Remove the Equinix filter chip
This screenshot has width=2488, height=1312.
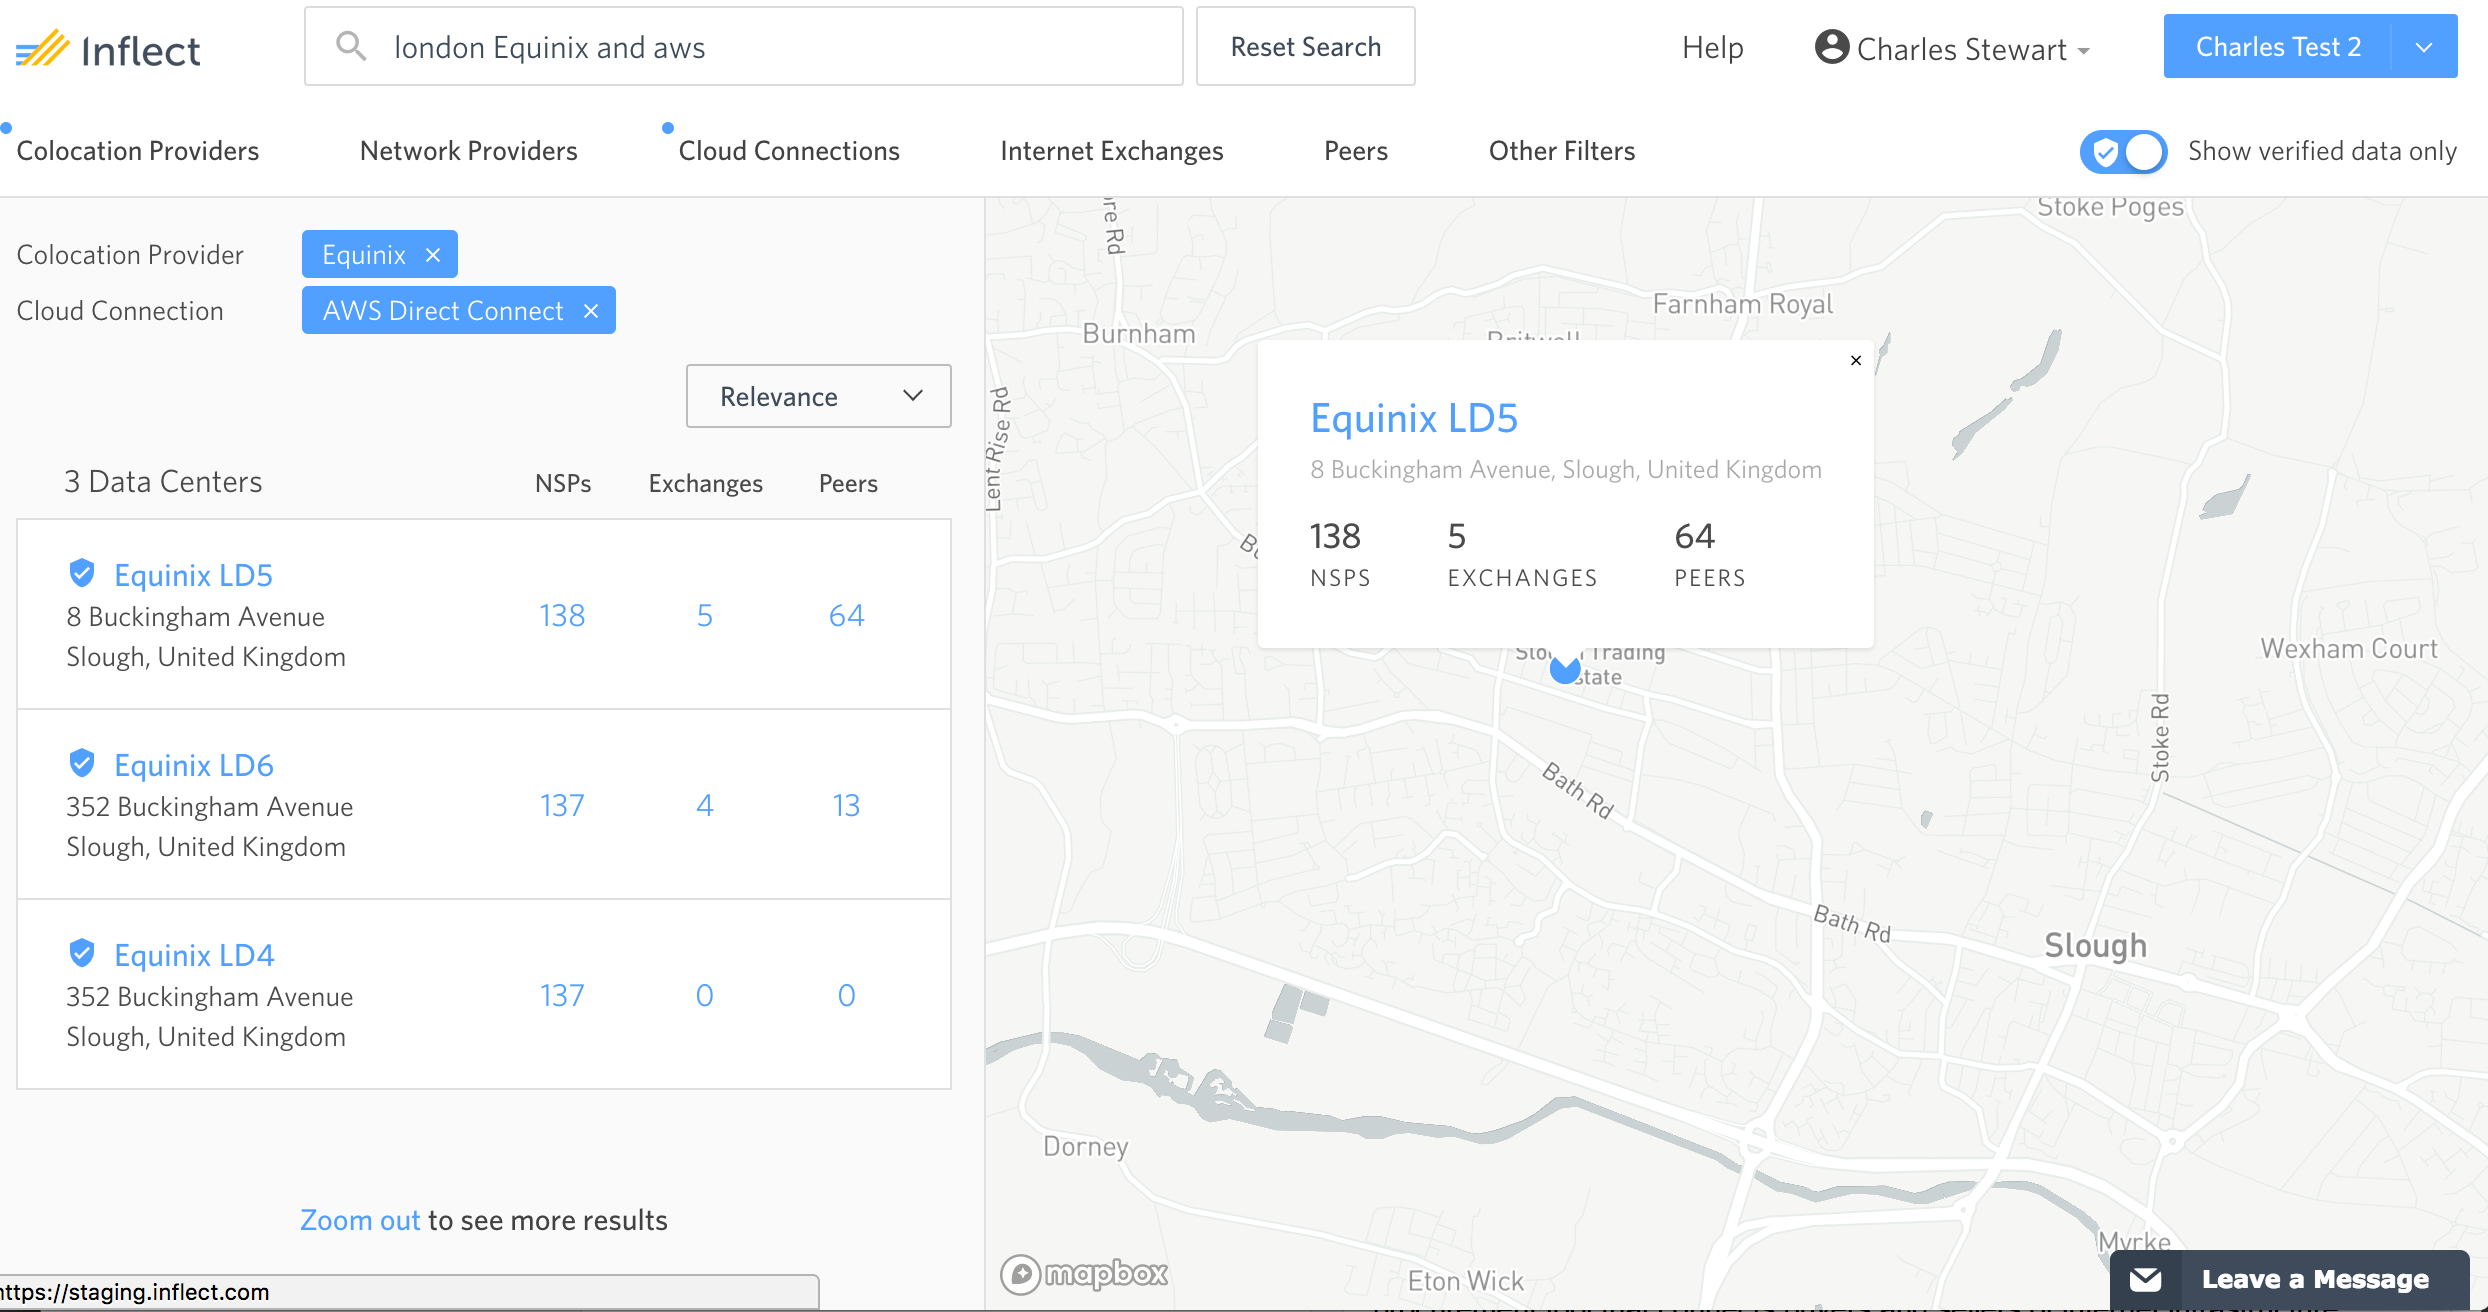click(x=433, y=255)
